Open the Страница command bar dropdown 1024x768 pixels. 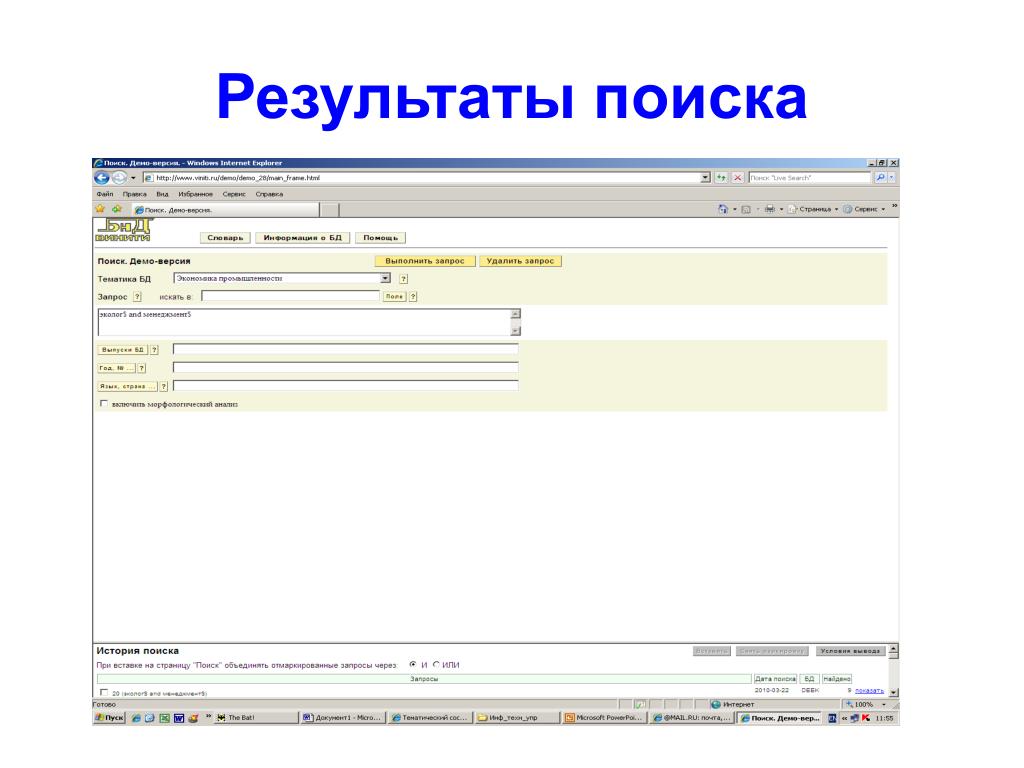click(x=813, y=209)
